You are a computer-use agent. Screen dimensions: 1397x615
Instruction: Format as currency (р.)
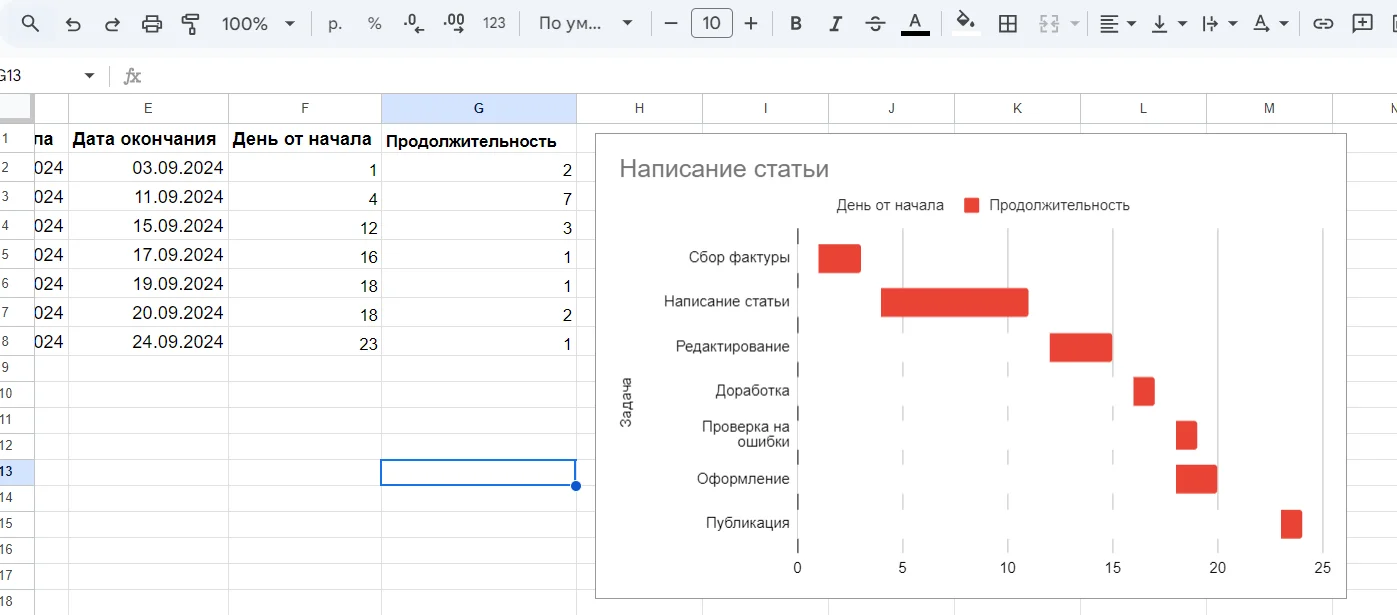click(335, 24)
